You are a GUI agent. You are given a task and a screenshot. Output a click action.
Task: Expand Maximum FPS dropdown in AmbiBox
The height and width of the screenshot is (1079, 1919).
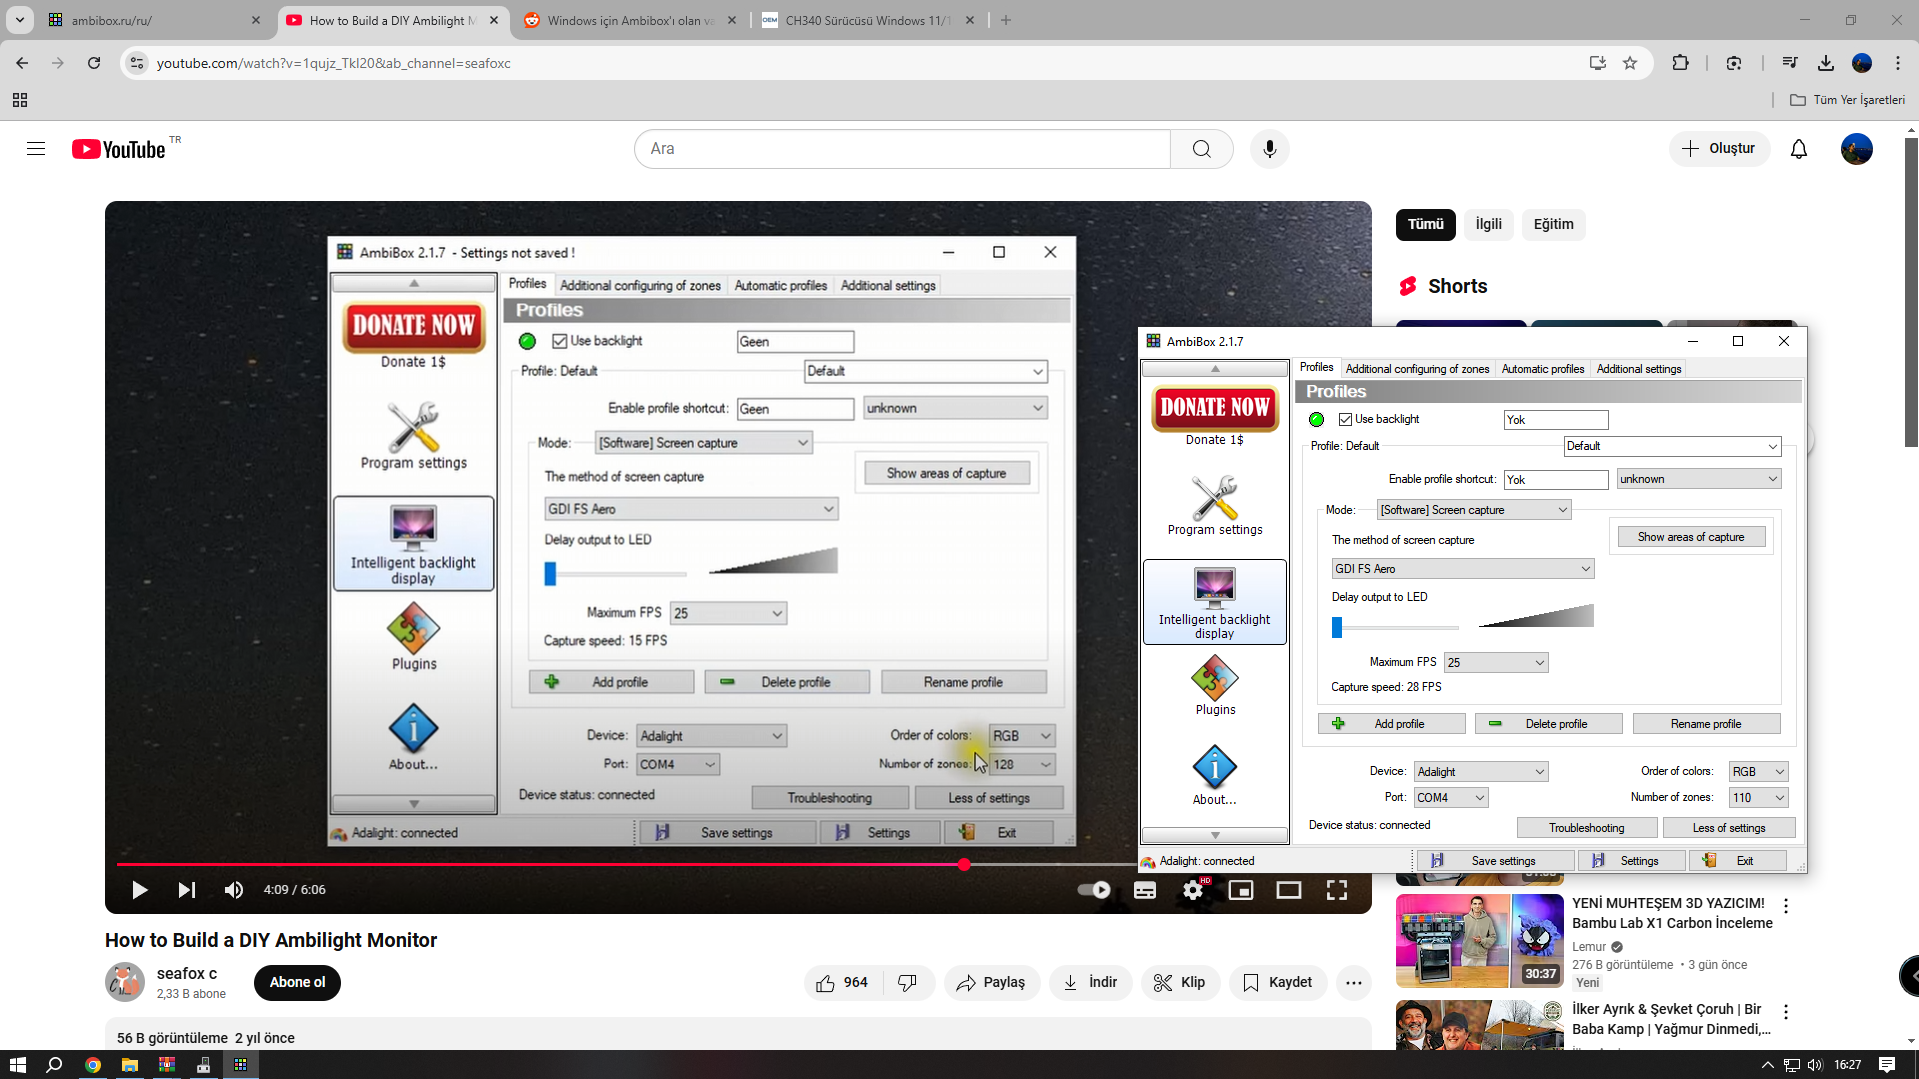point(1496,662)
